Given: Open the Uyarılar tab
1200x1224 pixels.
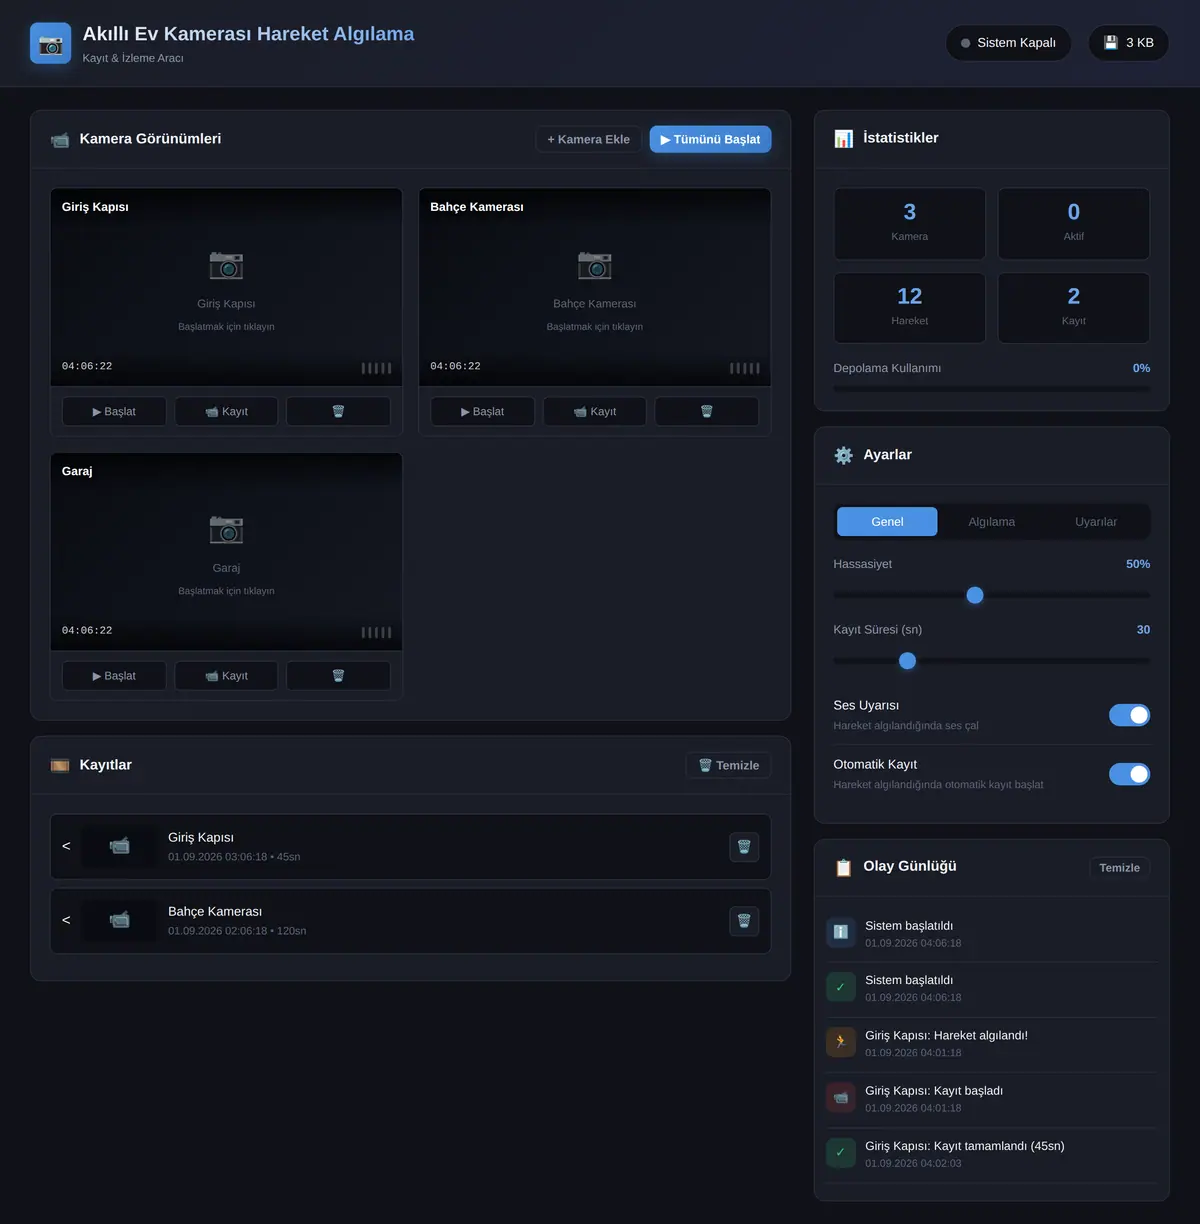Looking at the screenshot, I should (x=1096, y=522).
